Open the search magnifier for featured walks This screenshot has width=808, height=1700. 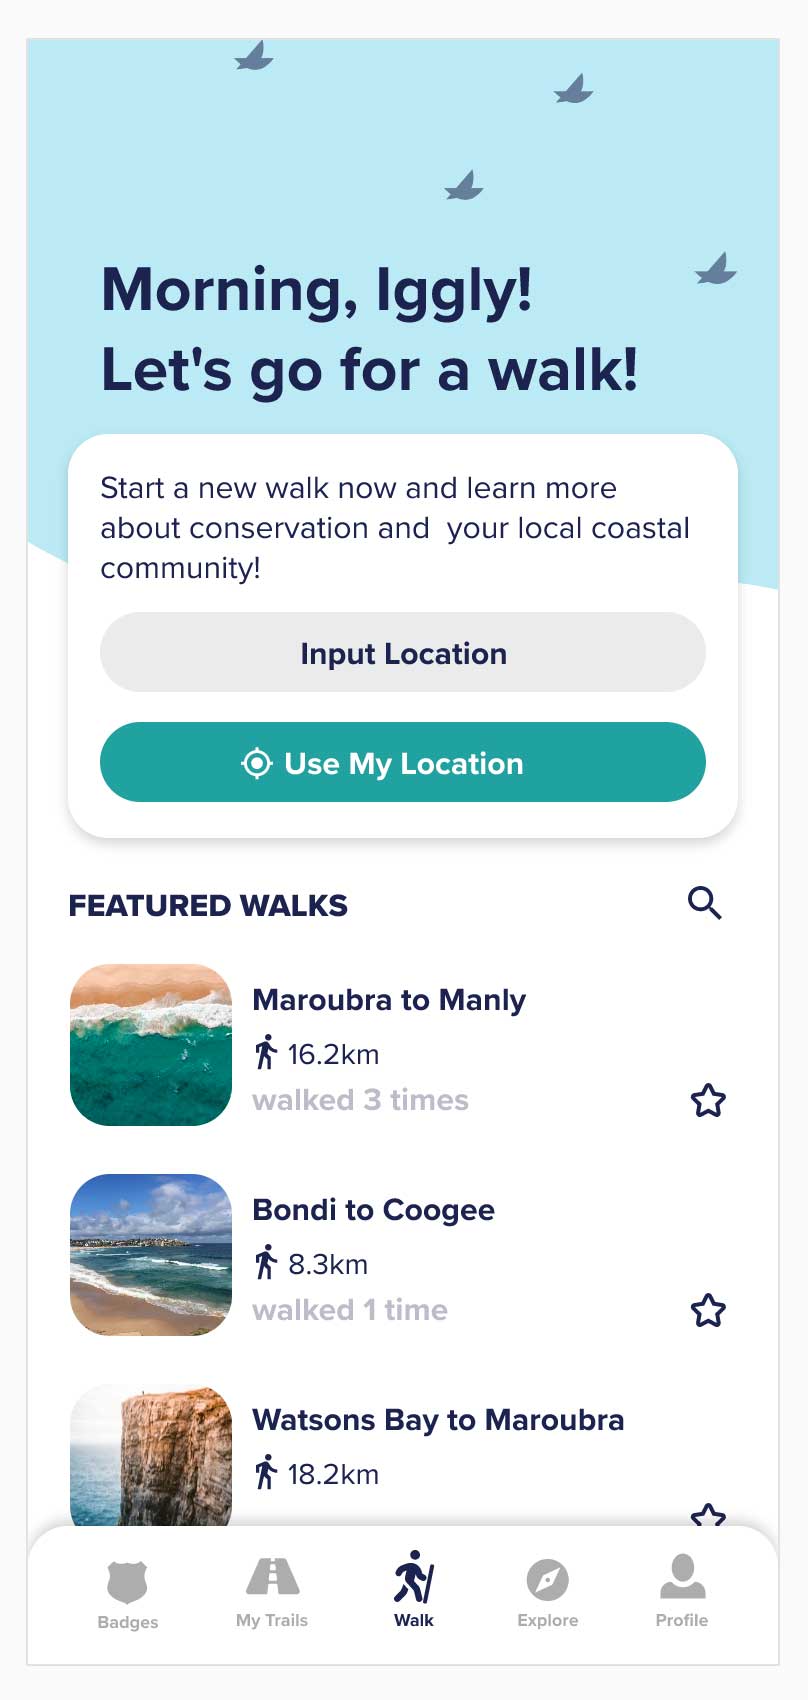point(705,903)
